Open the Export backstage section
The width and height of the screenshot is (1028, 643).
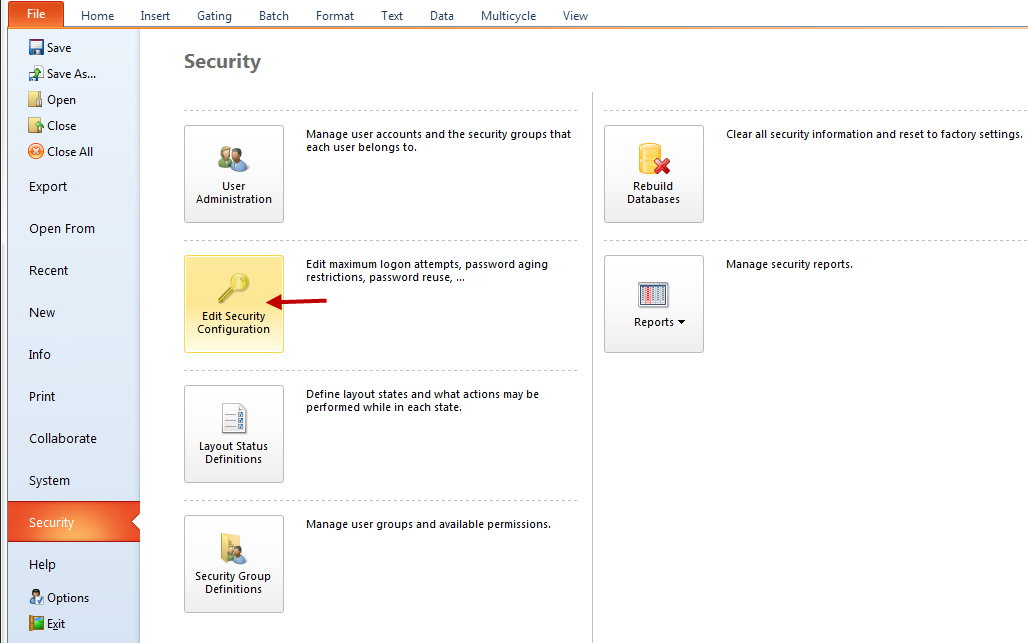point(48,187)
